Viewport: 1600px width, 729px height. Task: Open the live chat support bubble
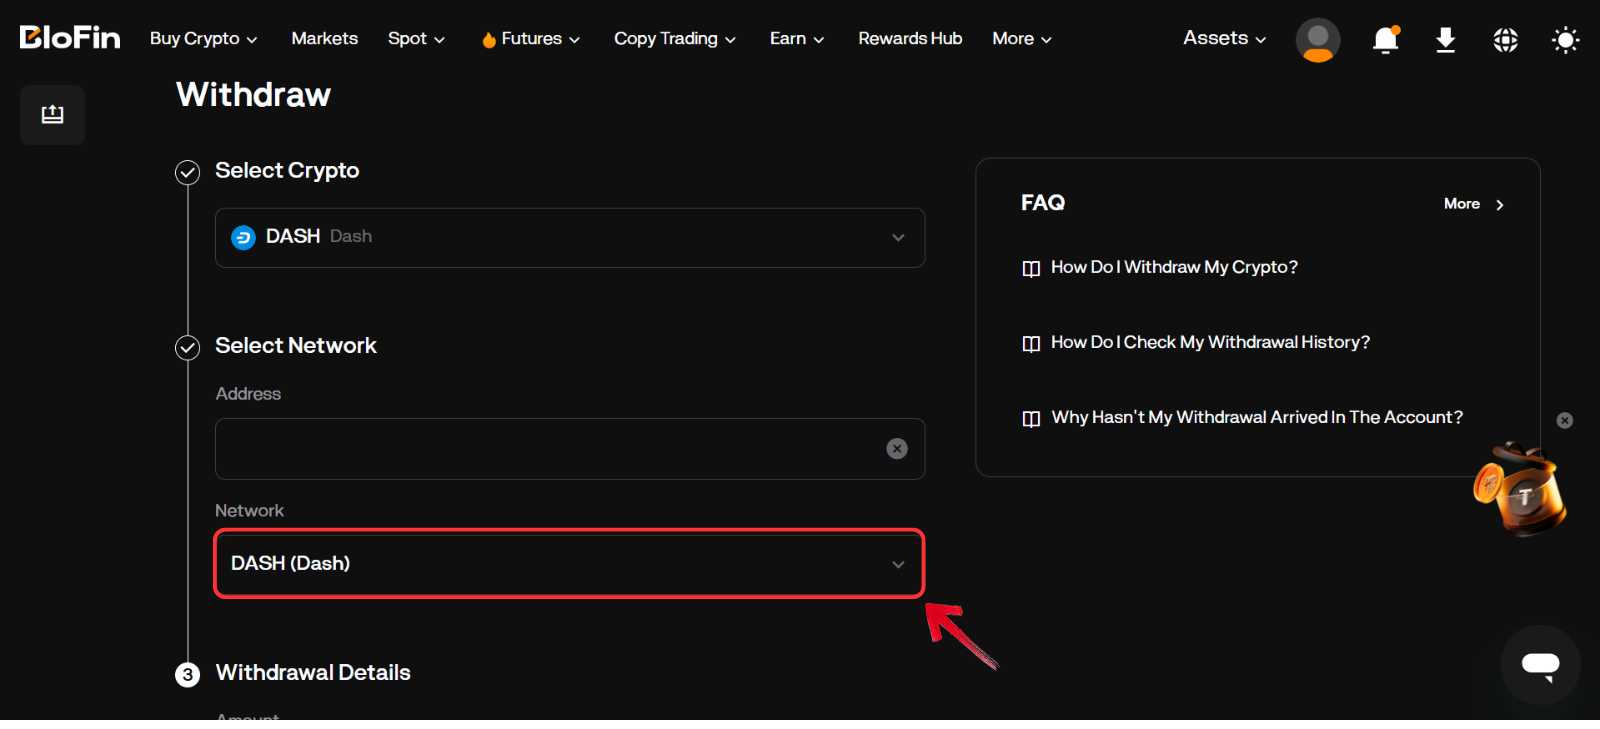tap(1540, 665)
